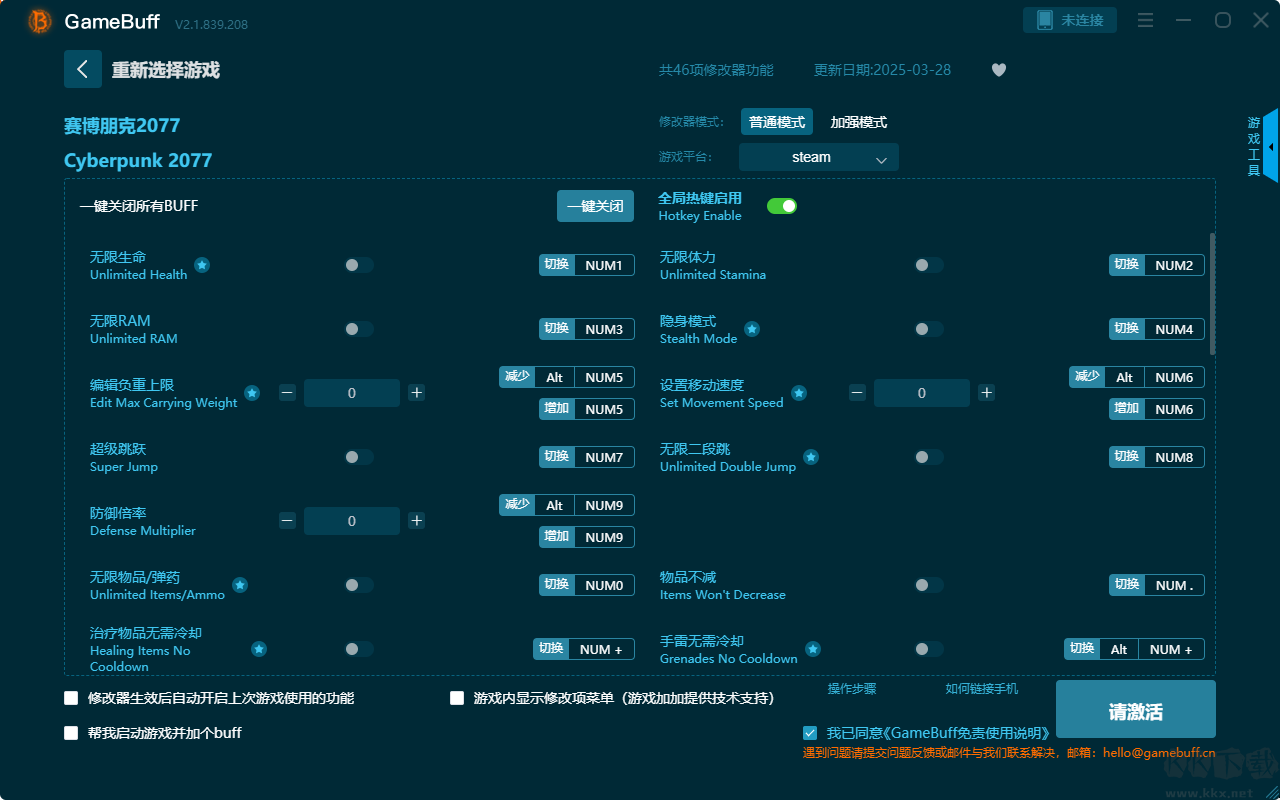1280x800 pixels.
Task: Click the star badge next to Unlimited Health
Action: tap(202, 265)
